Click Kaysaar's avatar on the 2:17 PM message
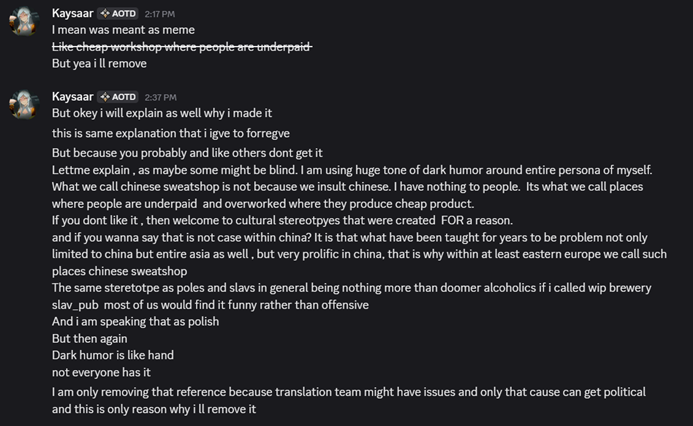The height and width of the screenshot is (426, 693). click(24, 22)
